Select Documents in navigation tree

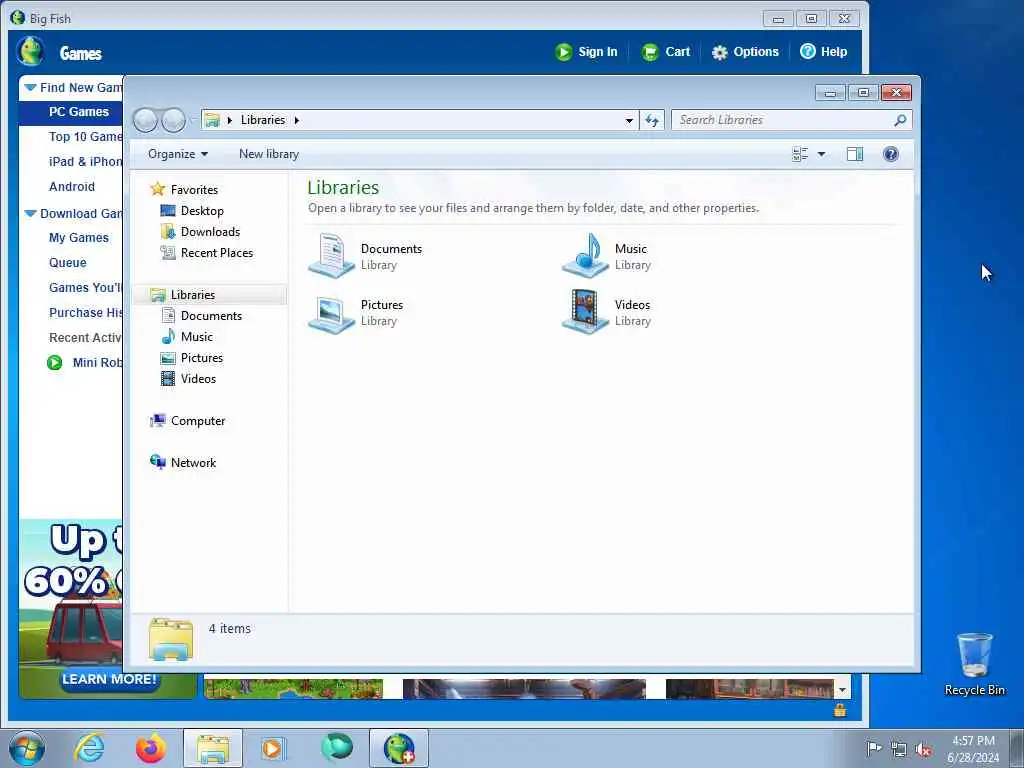click(x=211, y=315)
